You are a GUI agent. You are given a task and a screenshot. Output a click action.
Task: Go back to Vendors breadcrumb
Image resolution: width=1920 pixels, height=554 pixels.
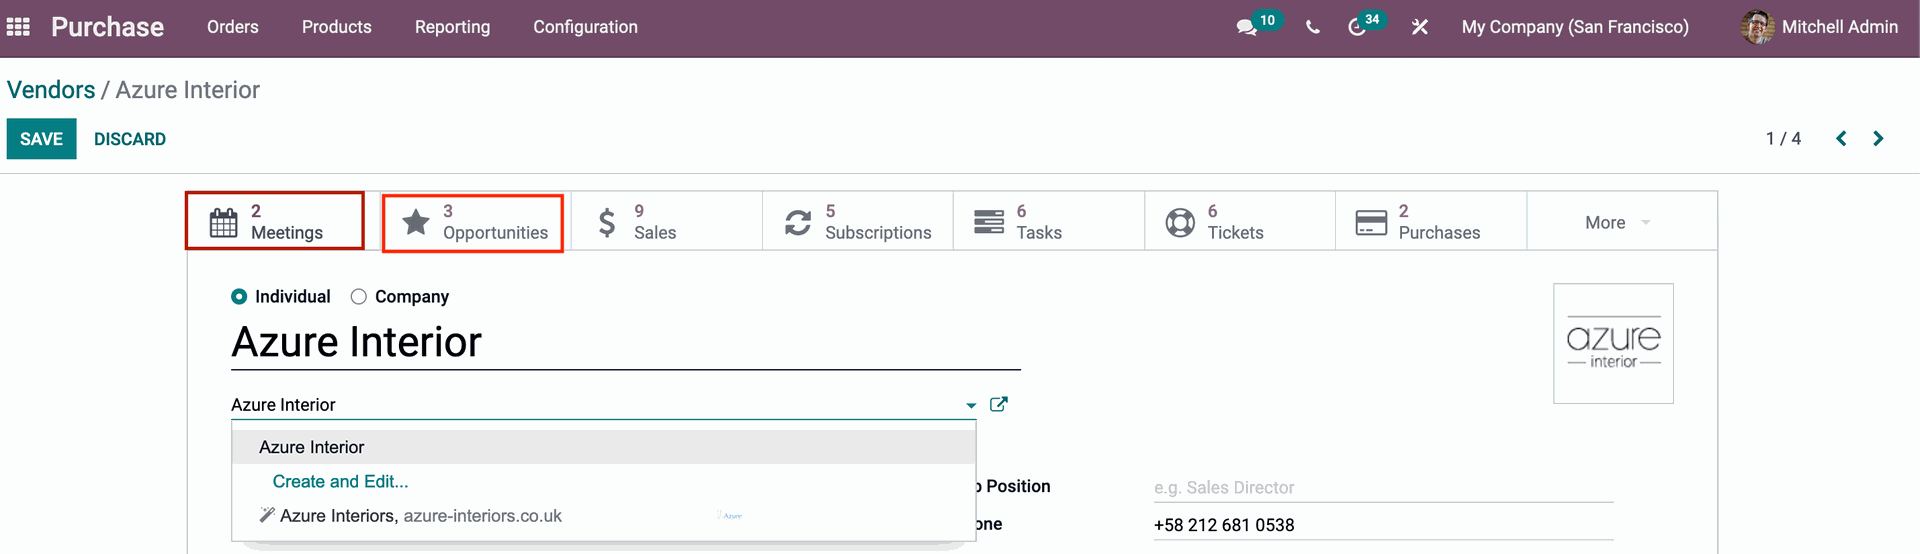click(51, 90)
